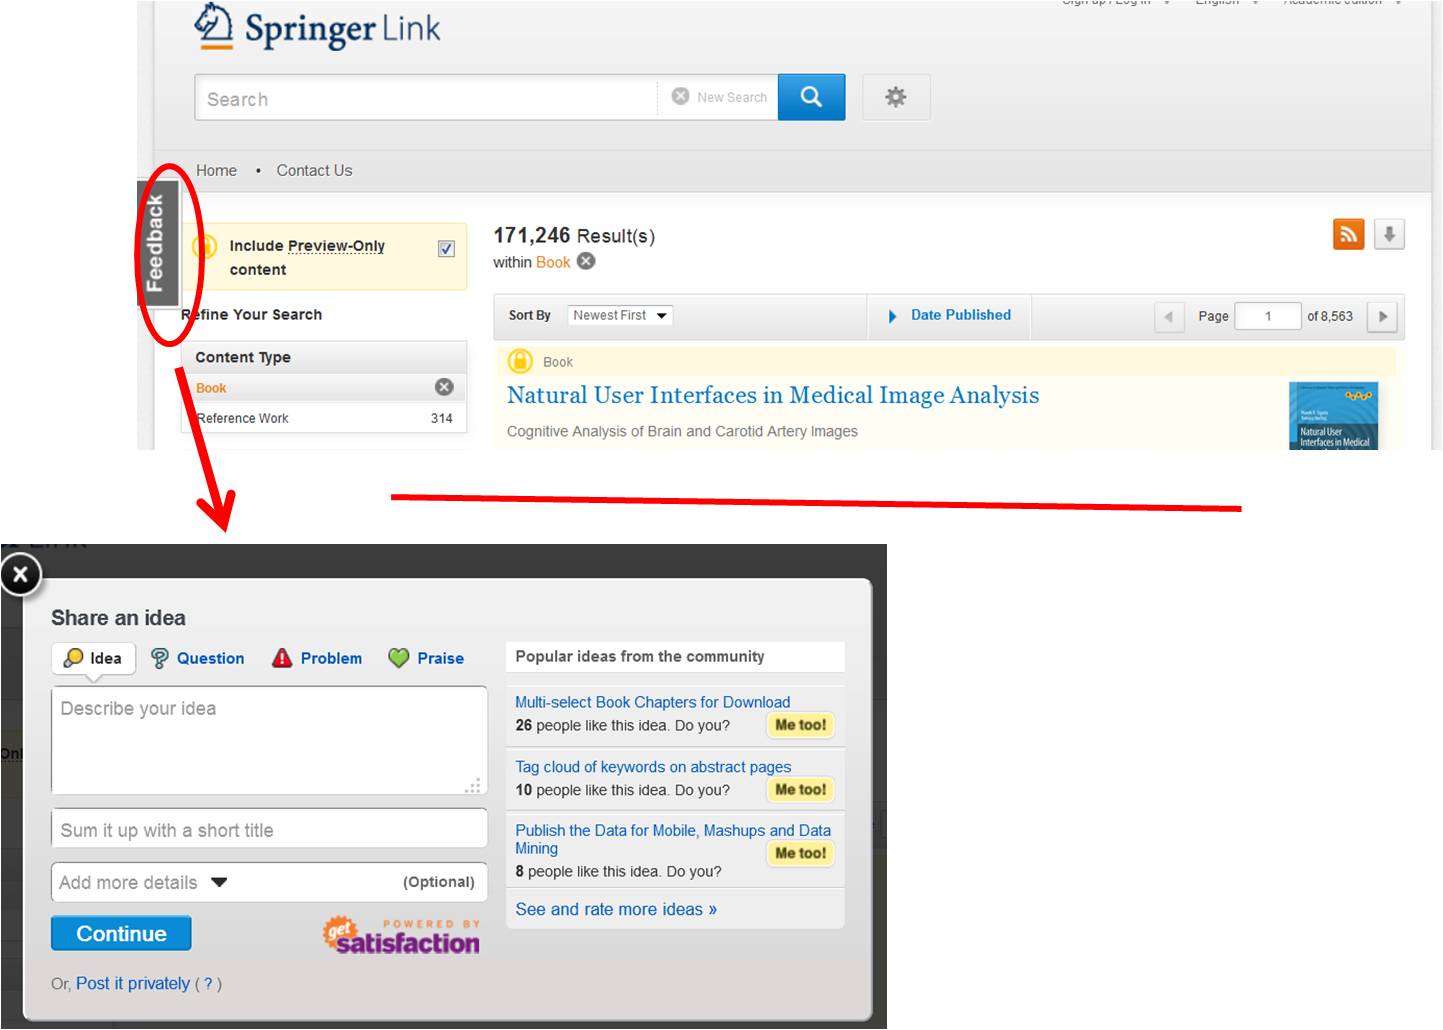Viewport: 1443px width, 1030px height.
Task: Click Me too! for Publish the Data idea
Action: pyautogui.click(x=800, y=853)
